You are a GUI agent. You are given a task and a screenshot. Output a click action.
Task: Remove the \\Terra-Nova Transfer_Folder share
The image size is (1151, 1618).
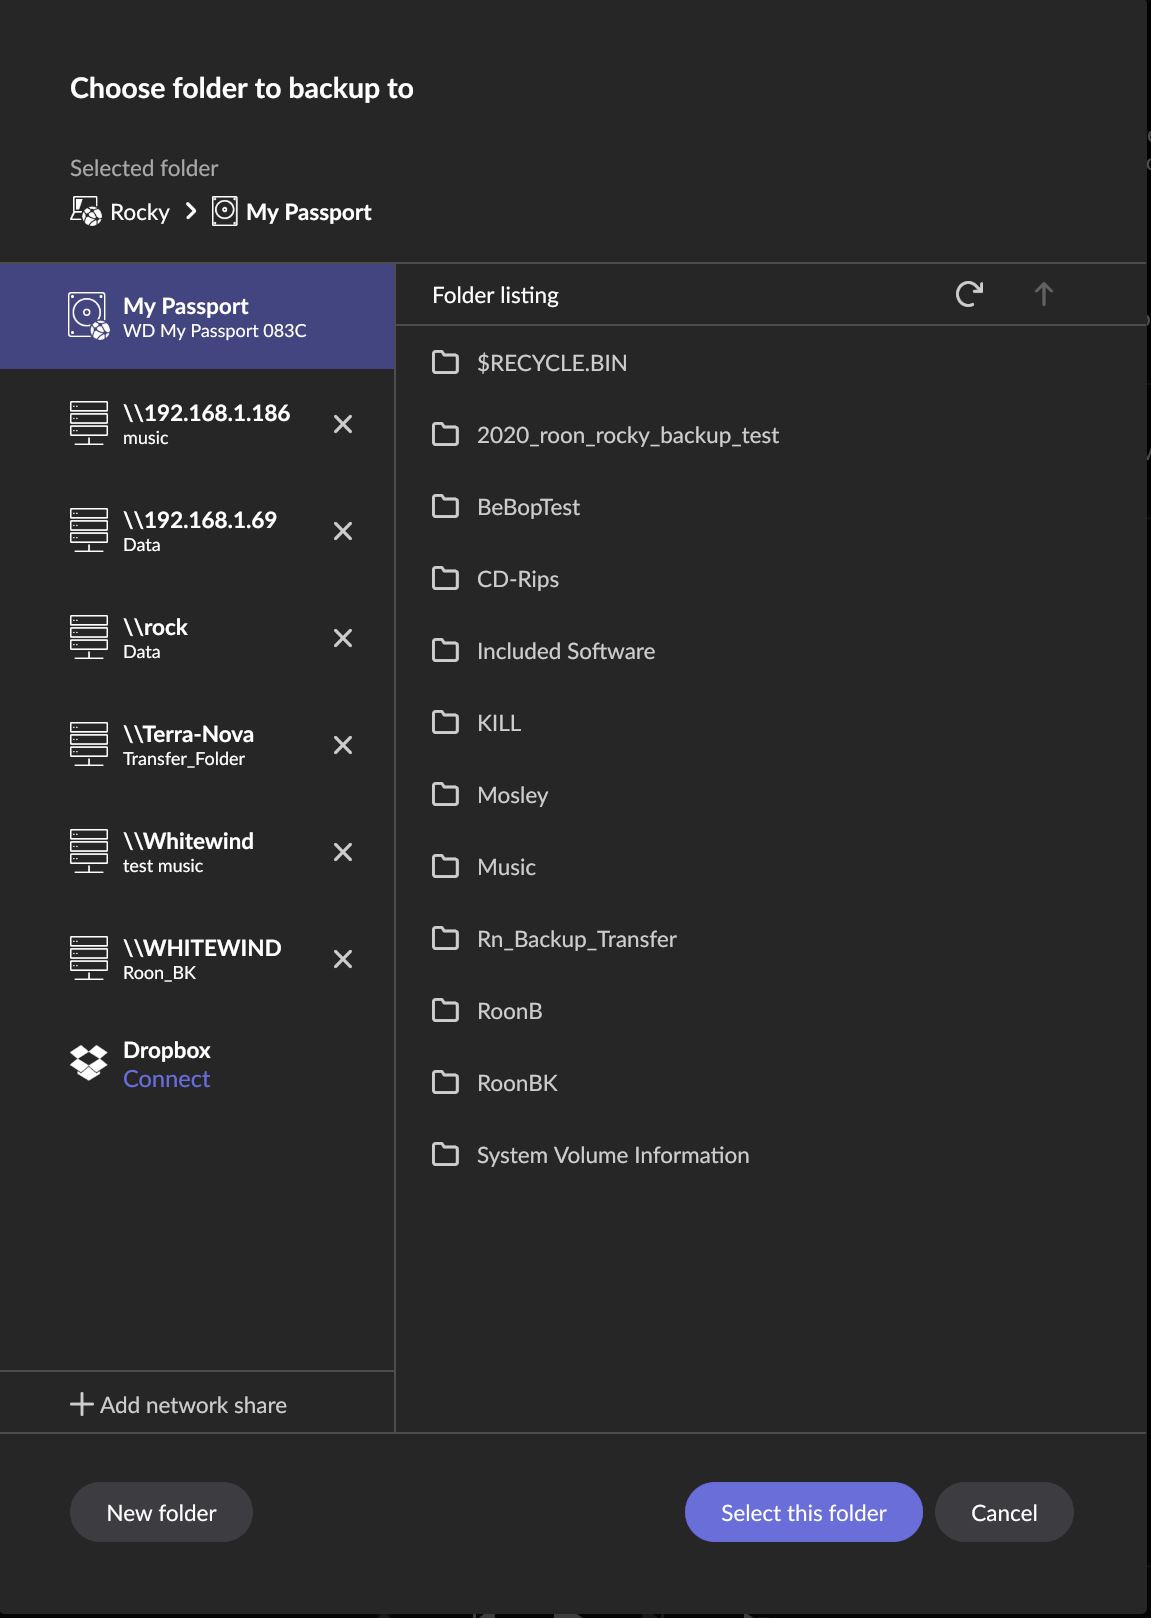342,745
